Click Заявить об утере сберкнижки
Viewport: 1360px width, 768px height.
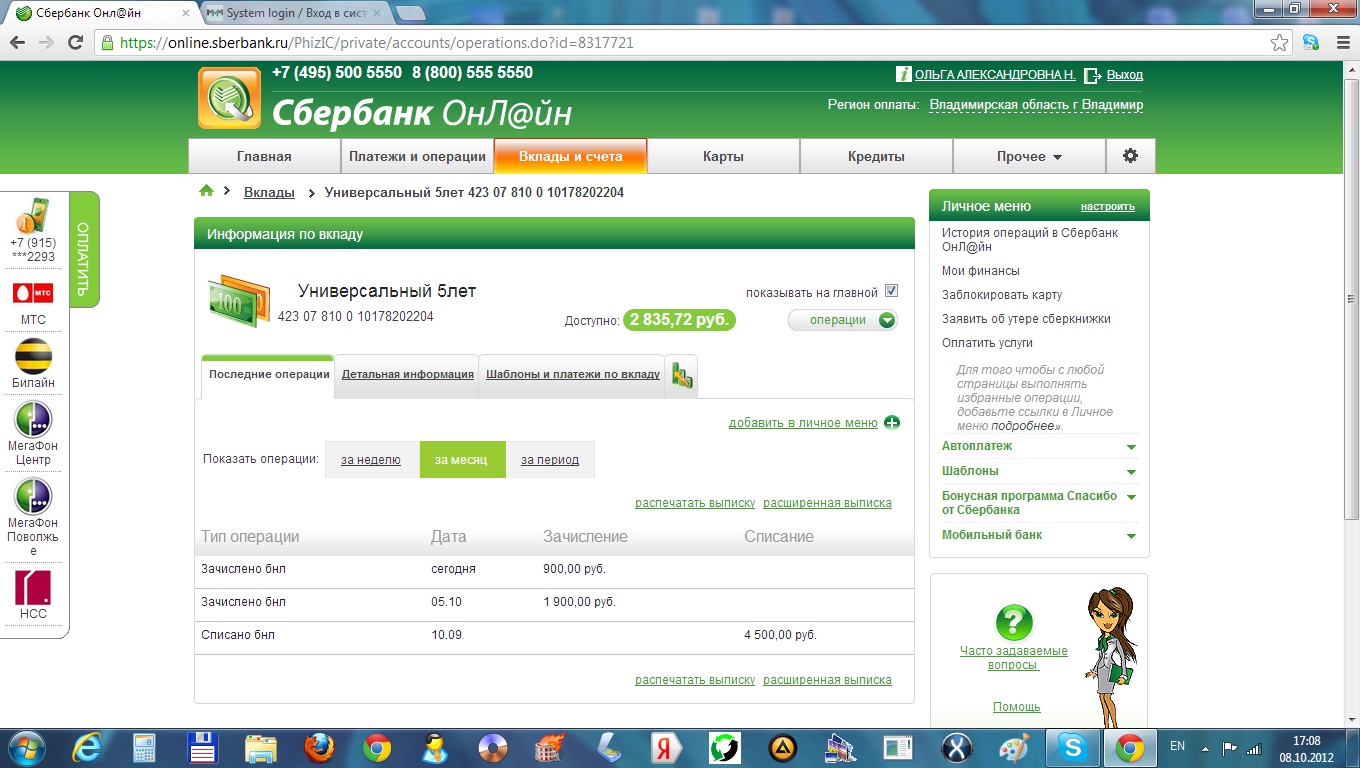click(1026, 319)
